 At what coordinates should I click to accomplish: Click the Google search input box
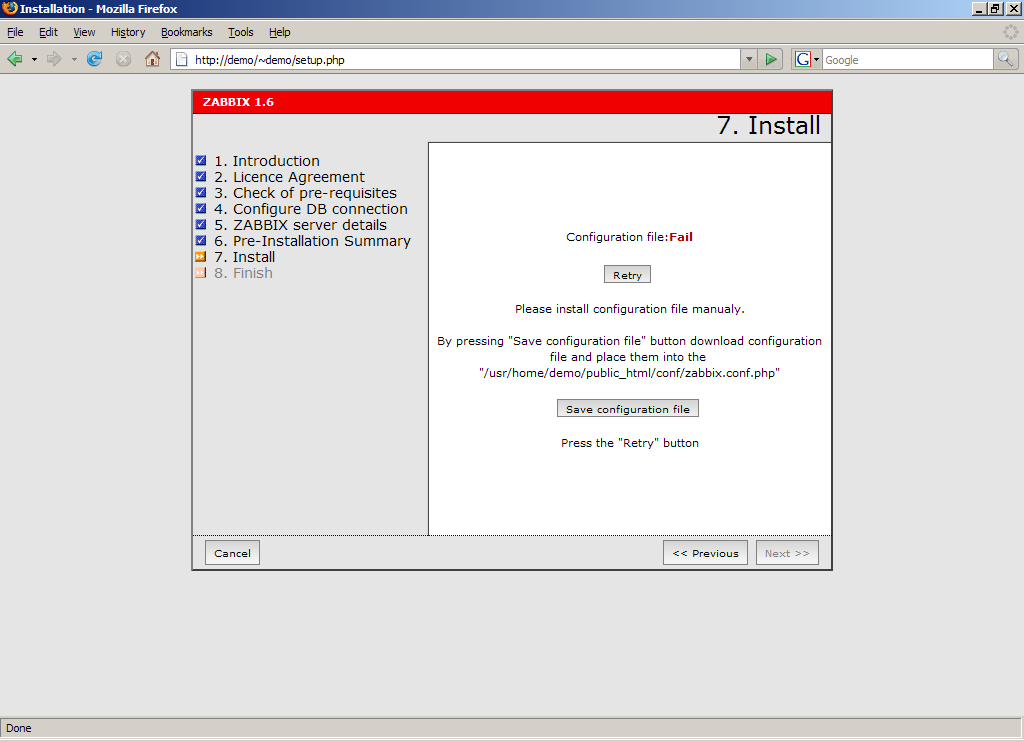(x=907, y=59)
